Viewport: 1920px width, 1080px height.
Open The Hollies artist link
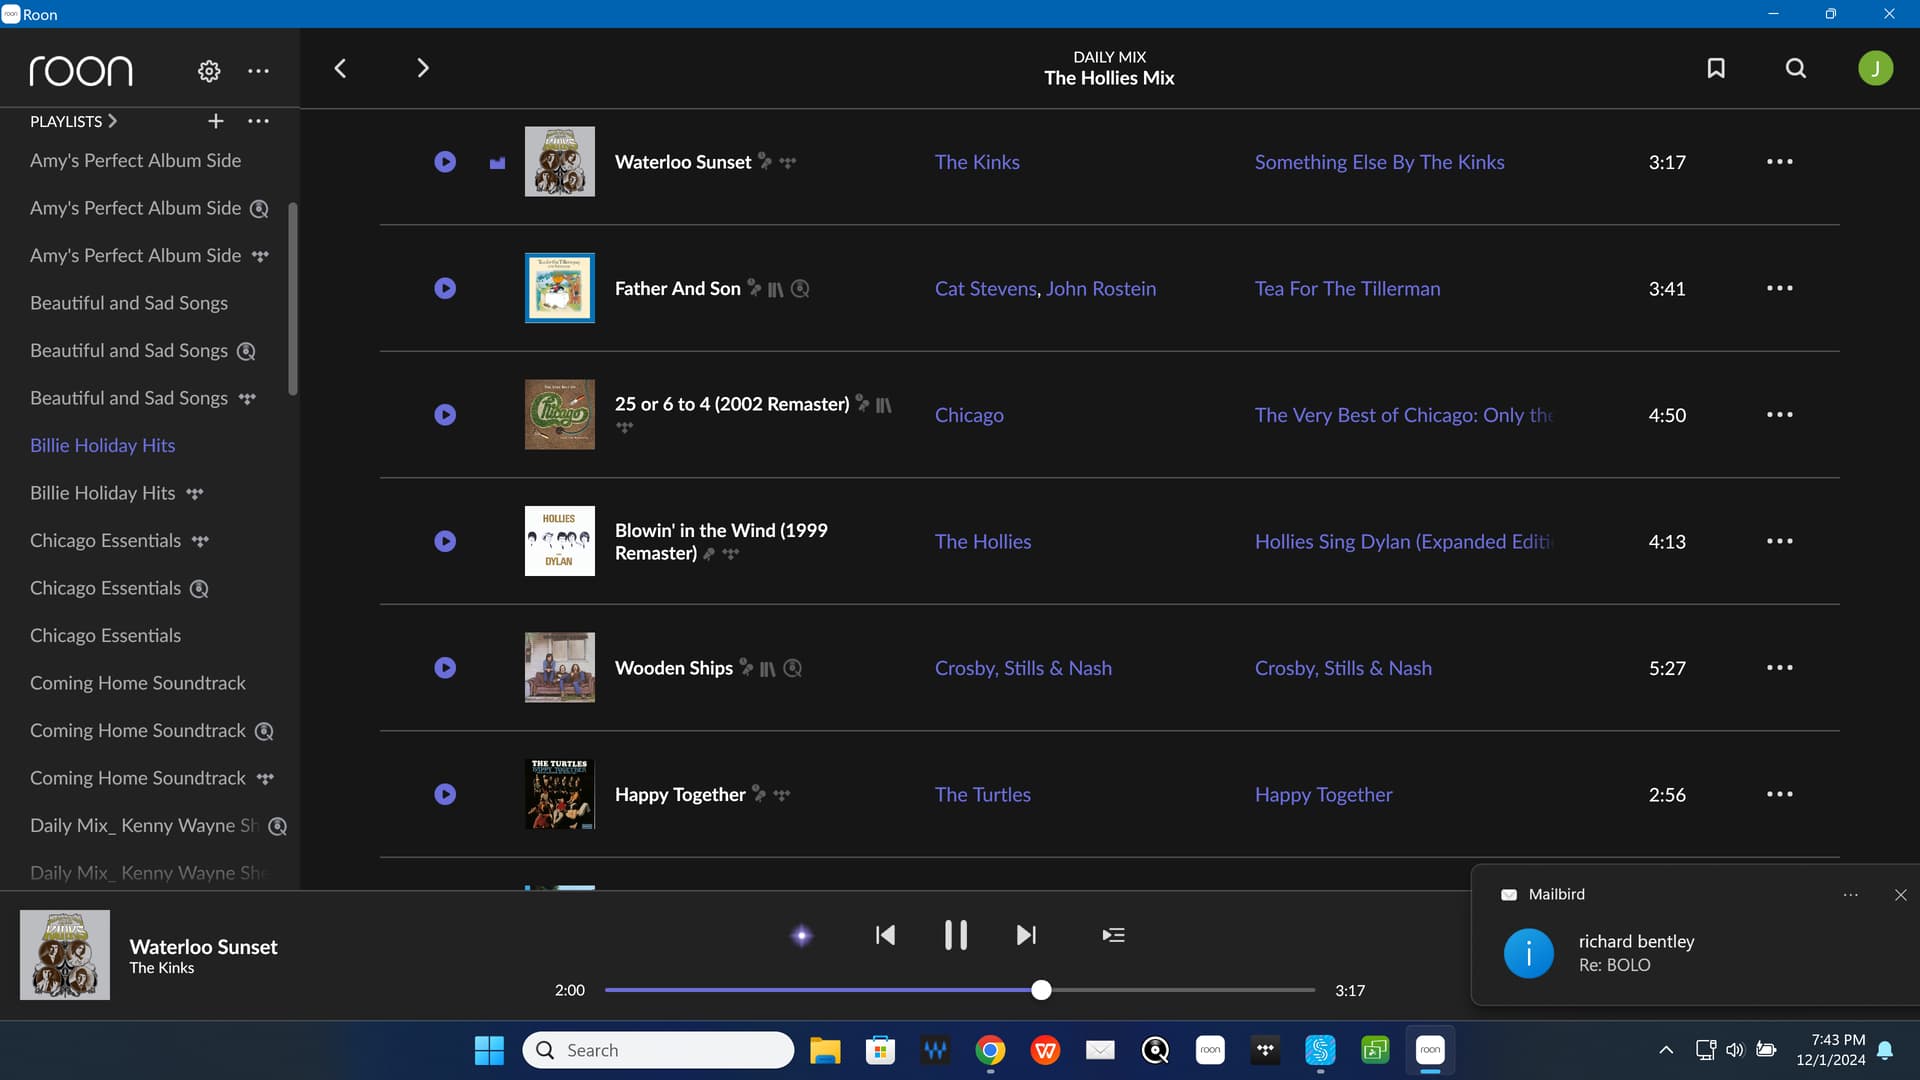click(982, 541)
